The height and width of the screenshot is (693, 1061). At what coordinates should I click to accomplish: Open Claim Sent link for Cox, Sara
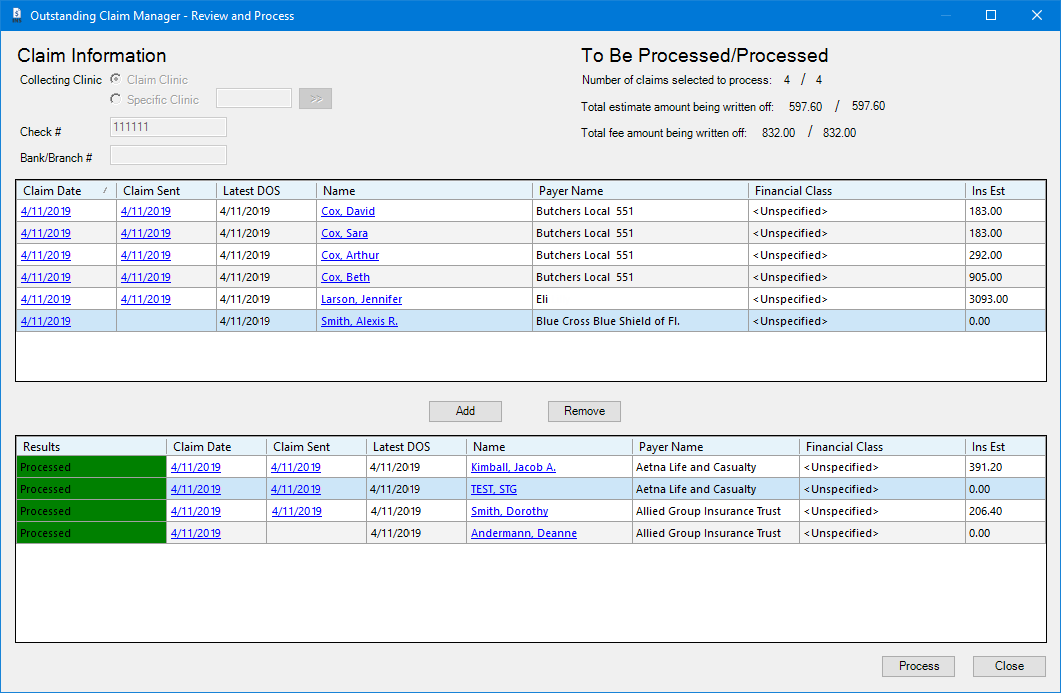click(145, 233)
